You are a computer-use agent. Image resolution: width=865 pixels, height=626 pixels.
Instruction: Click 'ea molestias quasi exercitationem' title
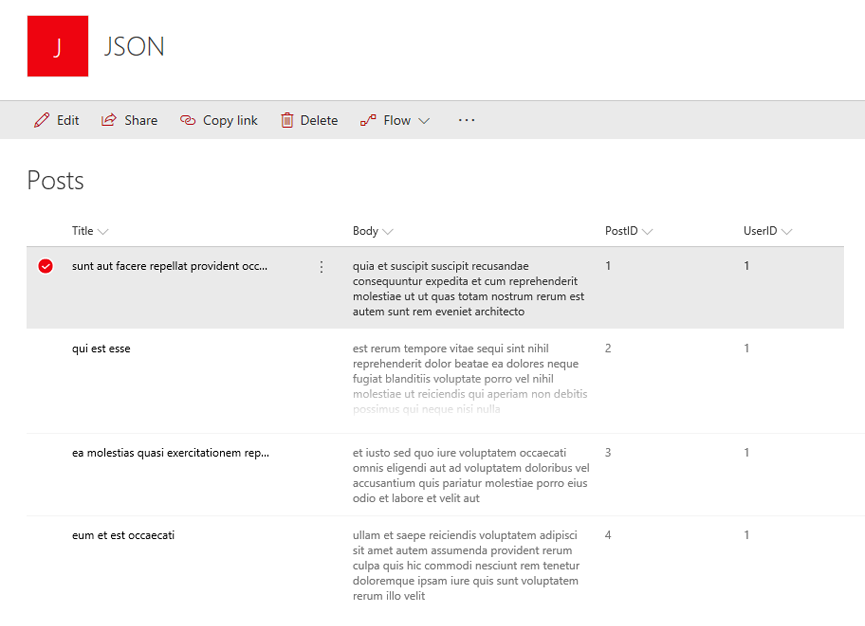coord(170,453)
